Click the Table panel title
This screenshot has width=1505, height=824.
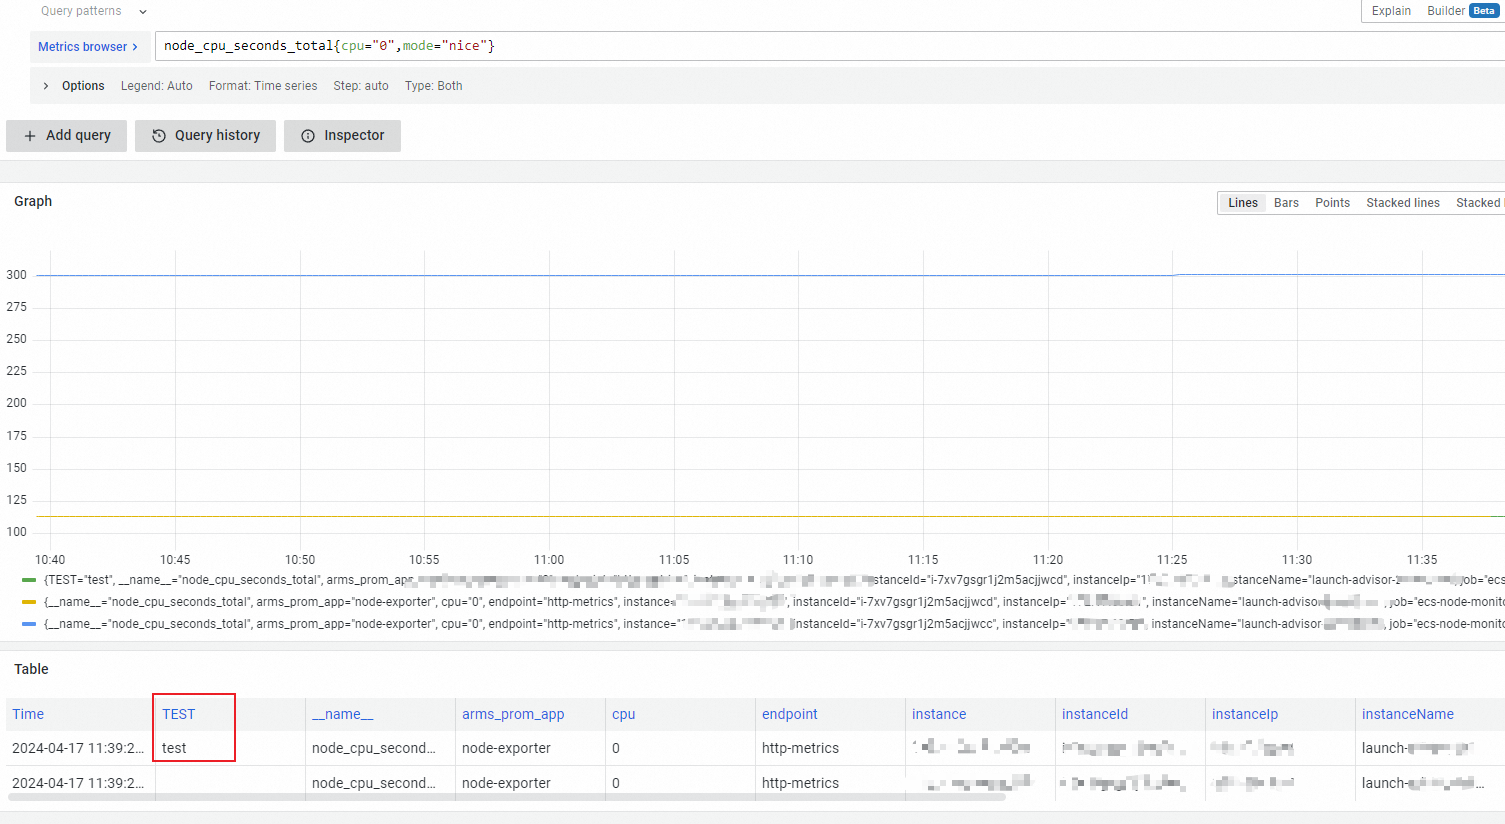click(31, 669)
